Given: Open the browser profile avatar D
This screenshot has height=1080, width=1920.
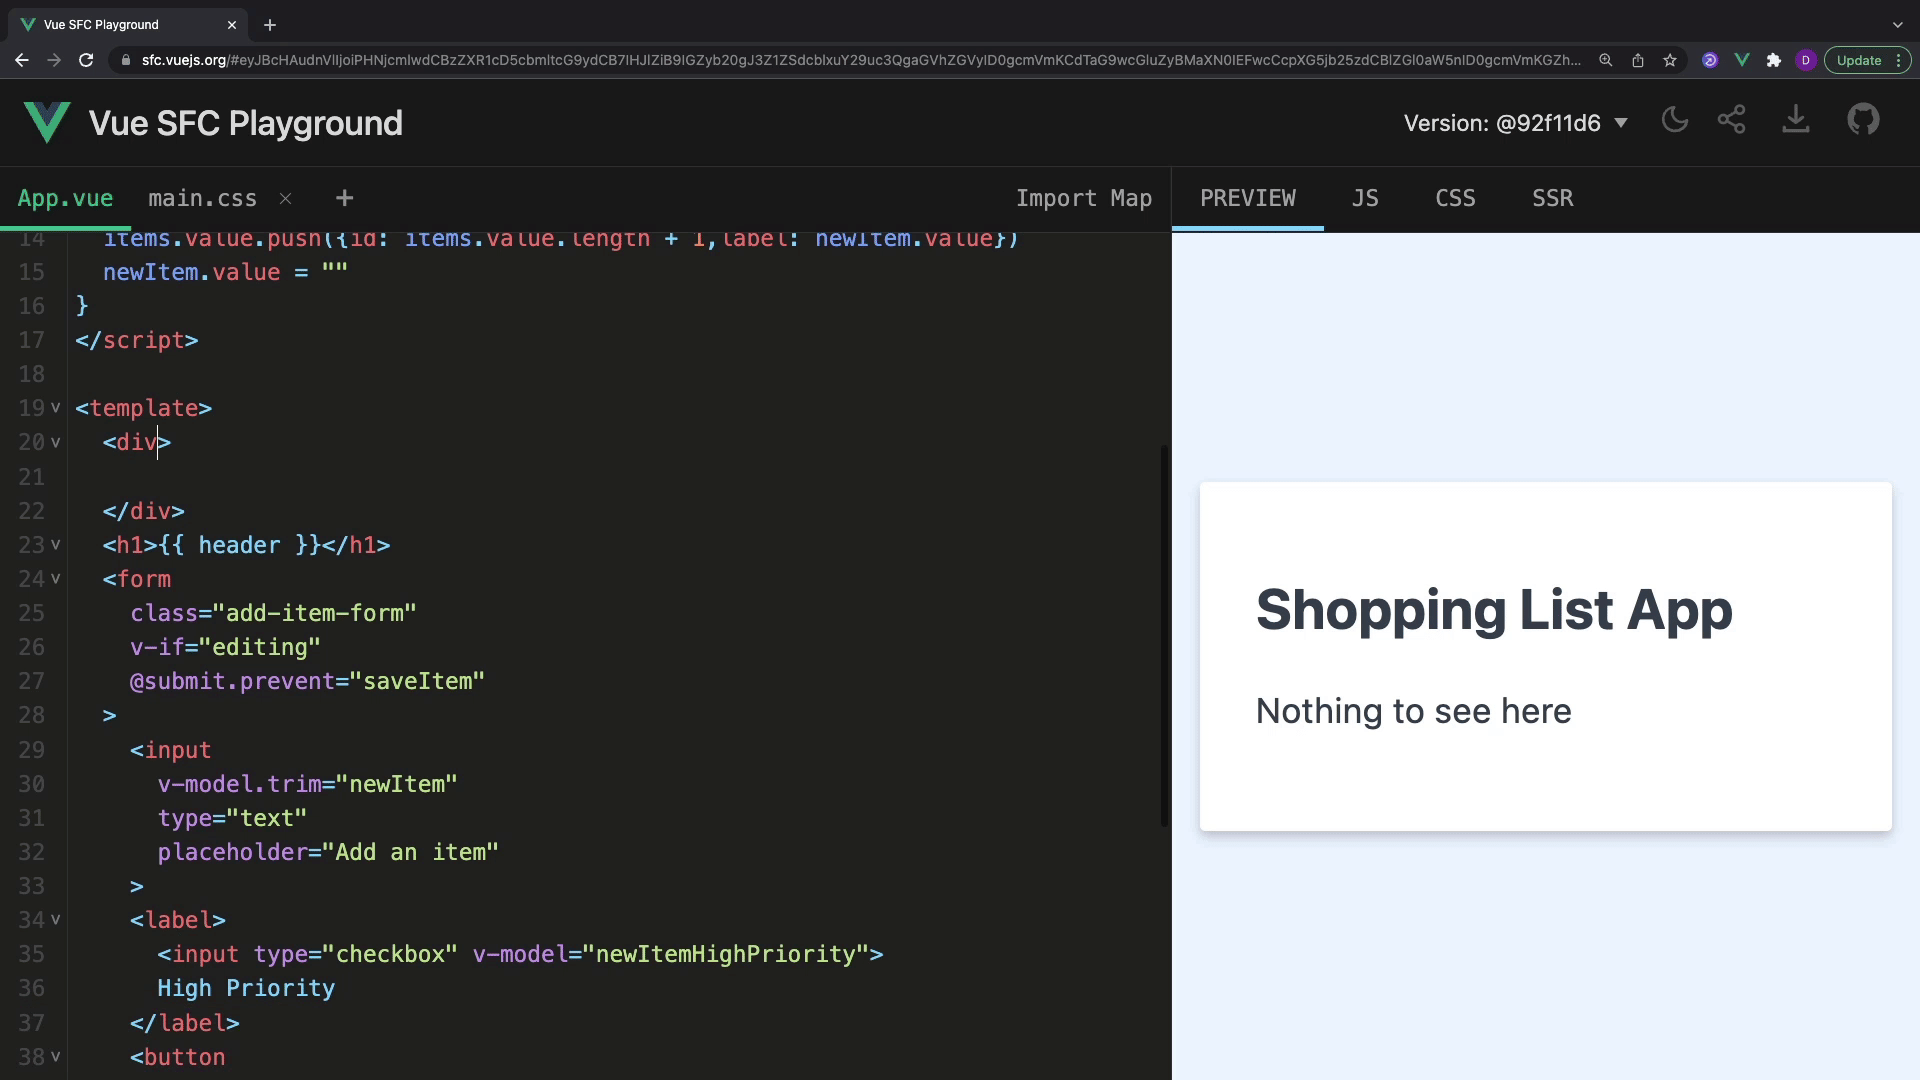Looking at the screenshot, I should coord(1806,60).
